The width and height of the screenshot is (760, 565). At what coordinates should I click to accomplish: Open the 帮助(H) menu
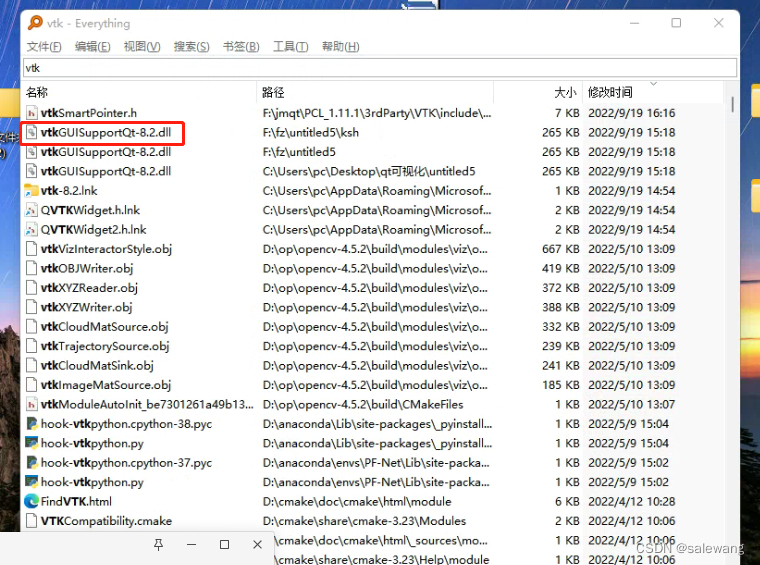pyautogui.click(x=341, y=47)
